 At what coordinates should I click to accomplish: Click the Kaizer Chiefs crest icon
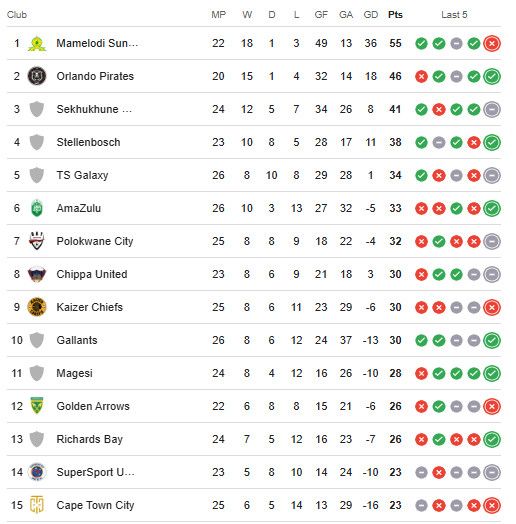(37, 307)
